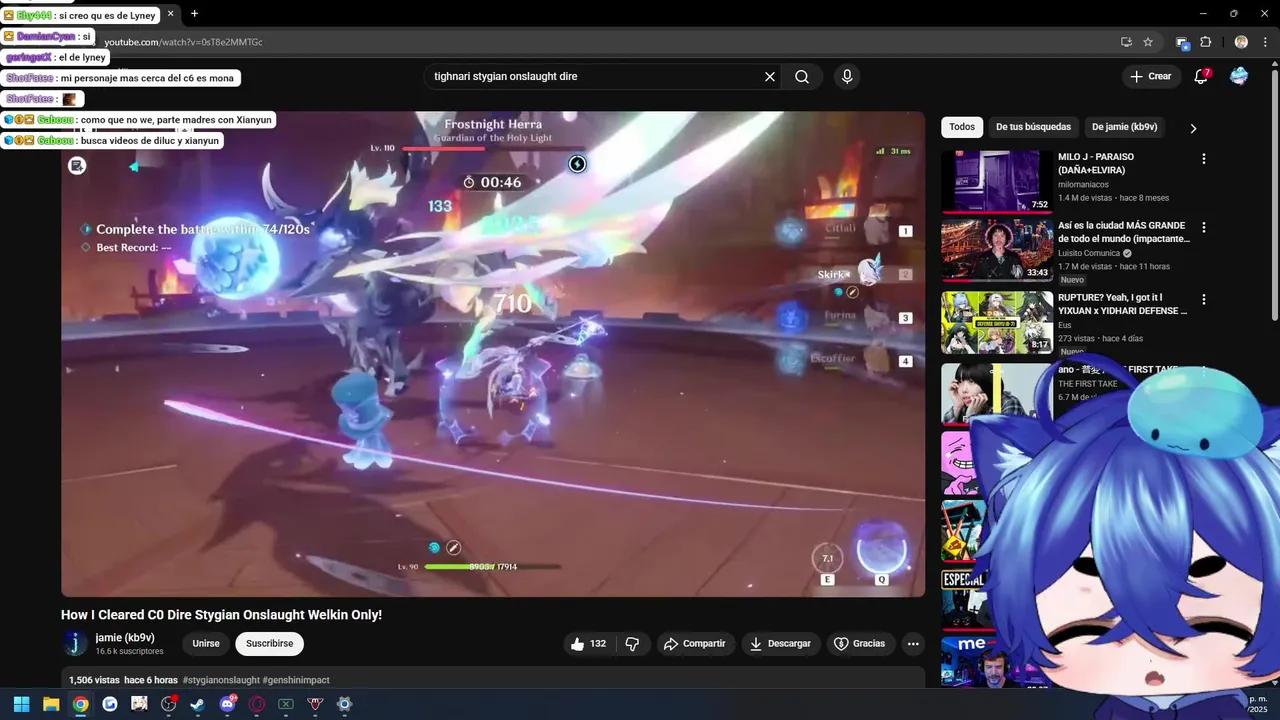
Task: Open the gear settings app in taskbar
Action: (x=345, y=704)
